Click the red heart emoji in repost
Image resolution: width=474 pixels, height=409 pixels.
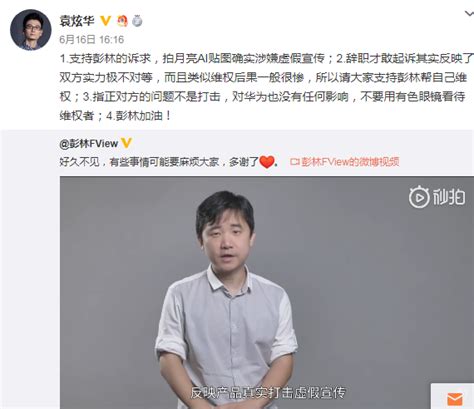coord(267,162)
